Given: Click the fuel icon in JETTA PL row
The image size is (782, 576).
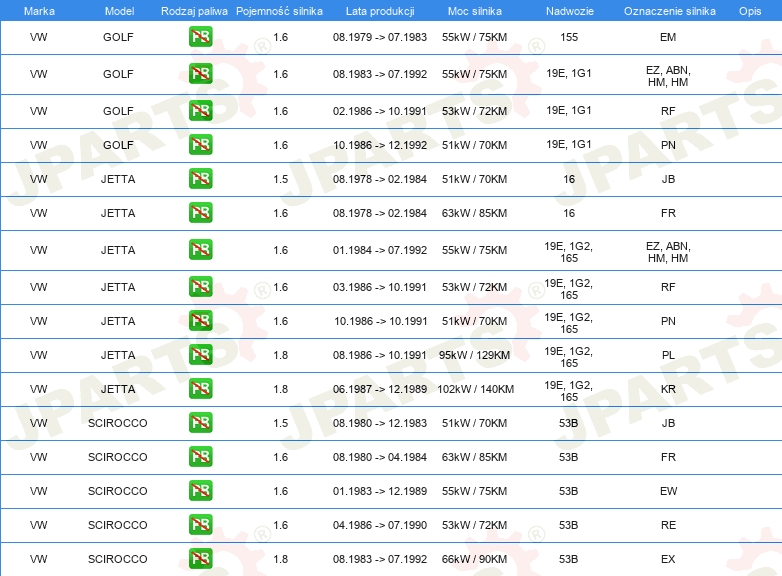Looking at the screenshot, I should coord(200,355).
